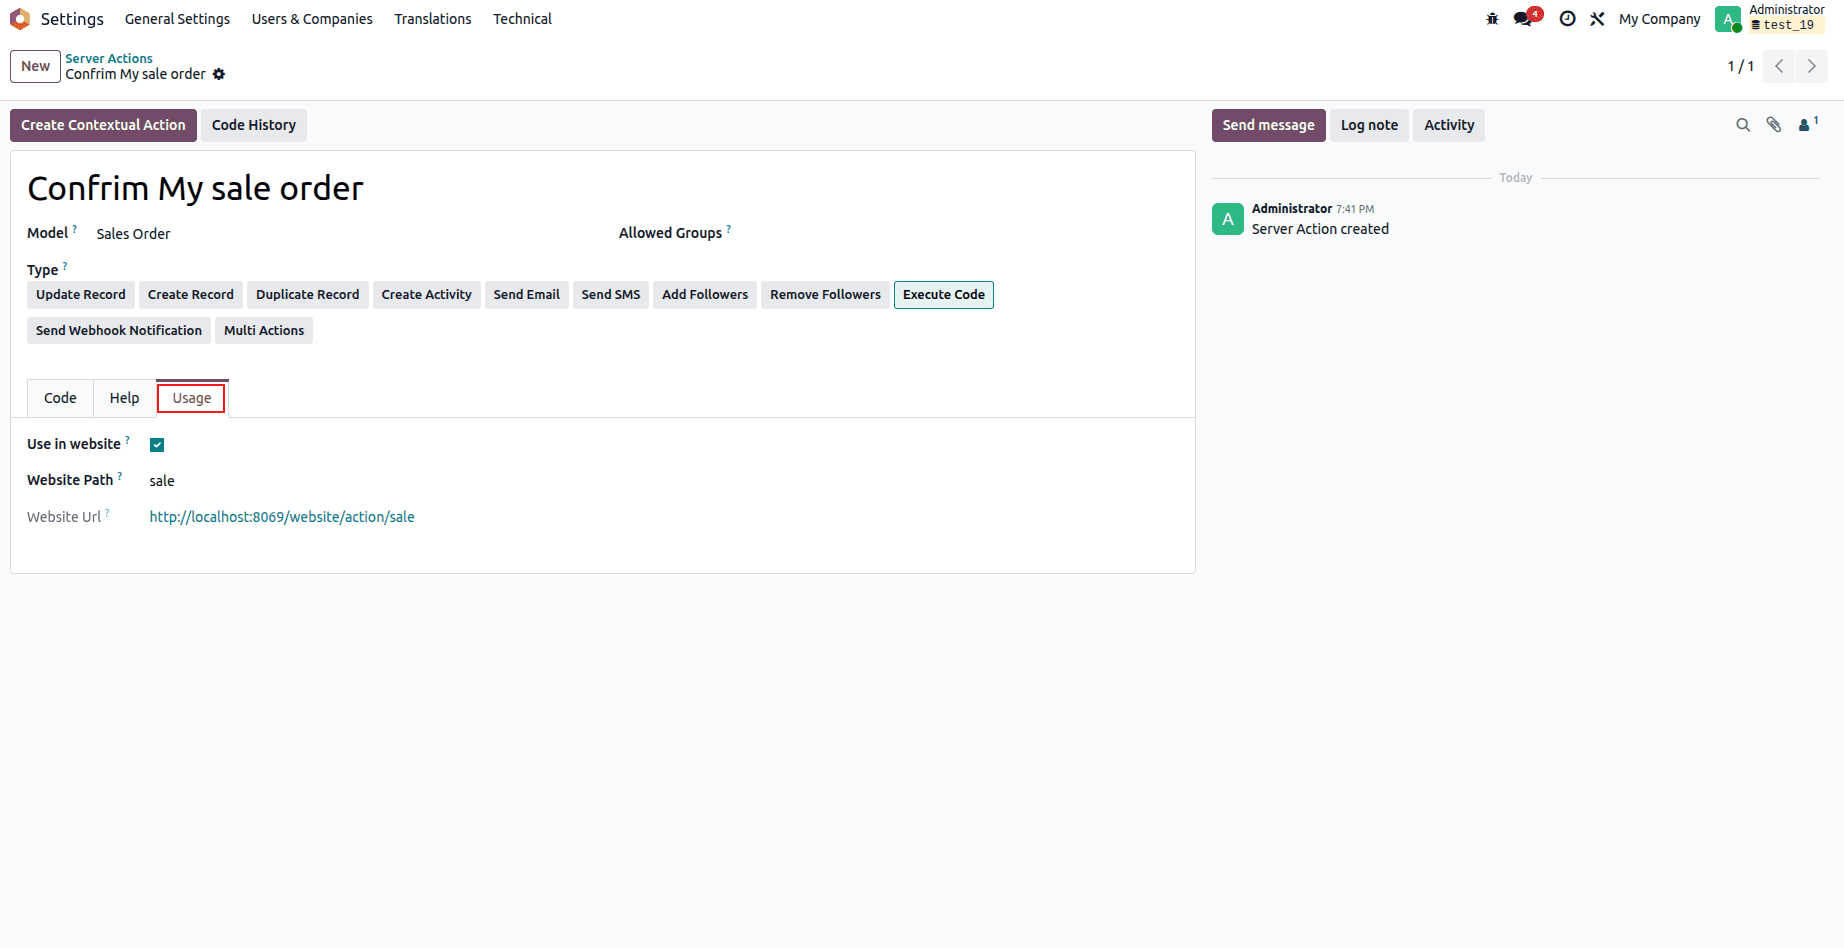Switch to the Usage tab
Screen dimensions: 1844x948
point(192,398)
